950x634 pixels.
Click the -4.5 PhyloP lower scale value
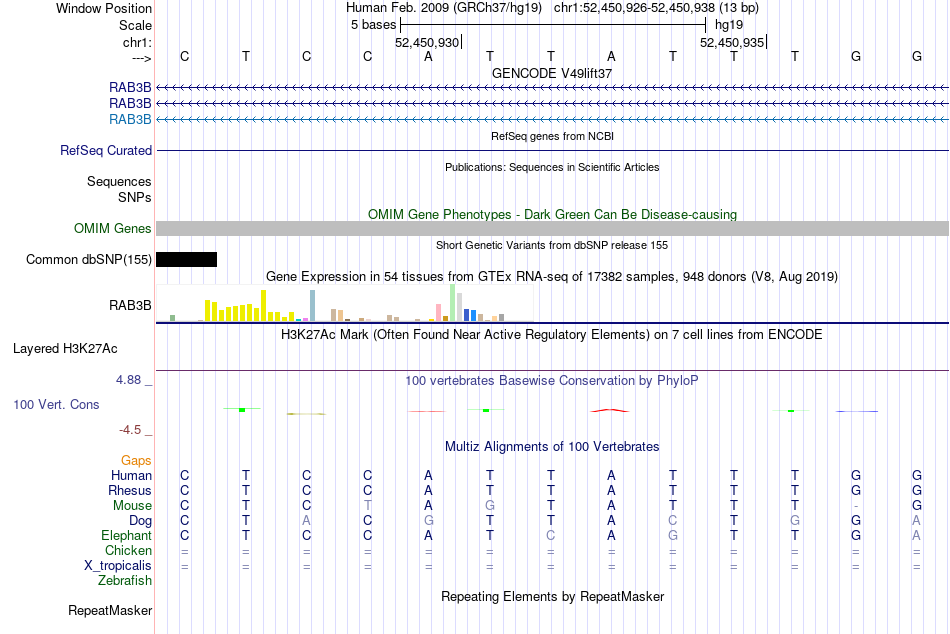(130, 430)
